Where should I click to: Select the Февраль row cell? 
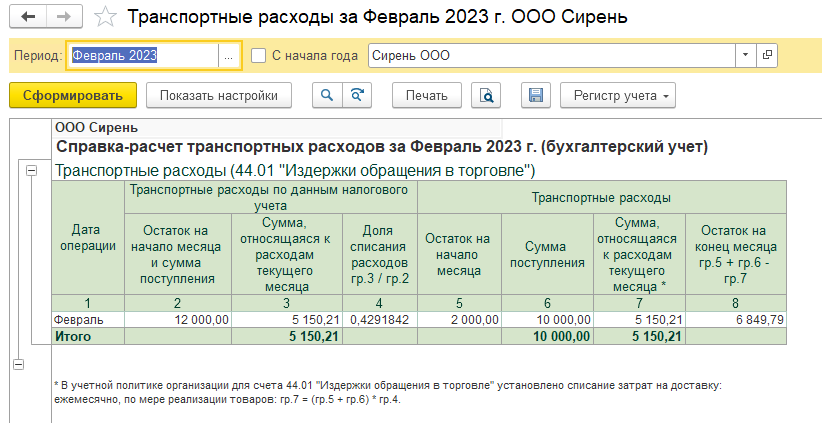click(x=88, y=320)
